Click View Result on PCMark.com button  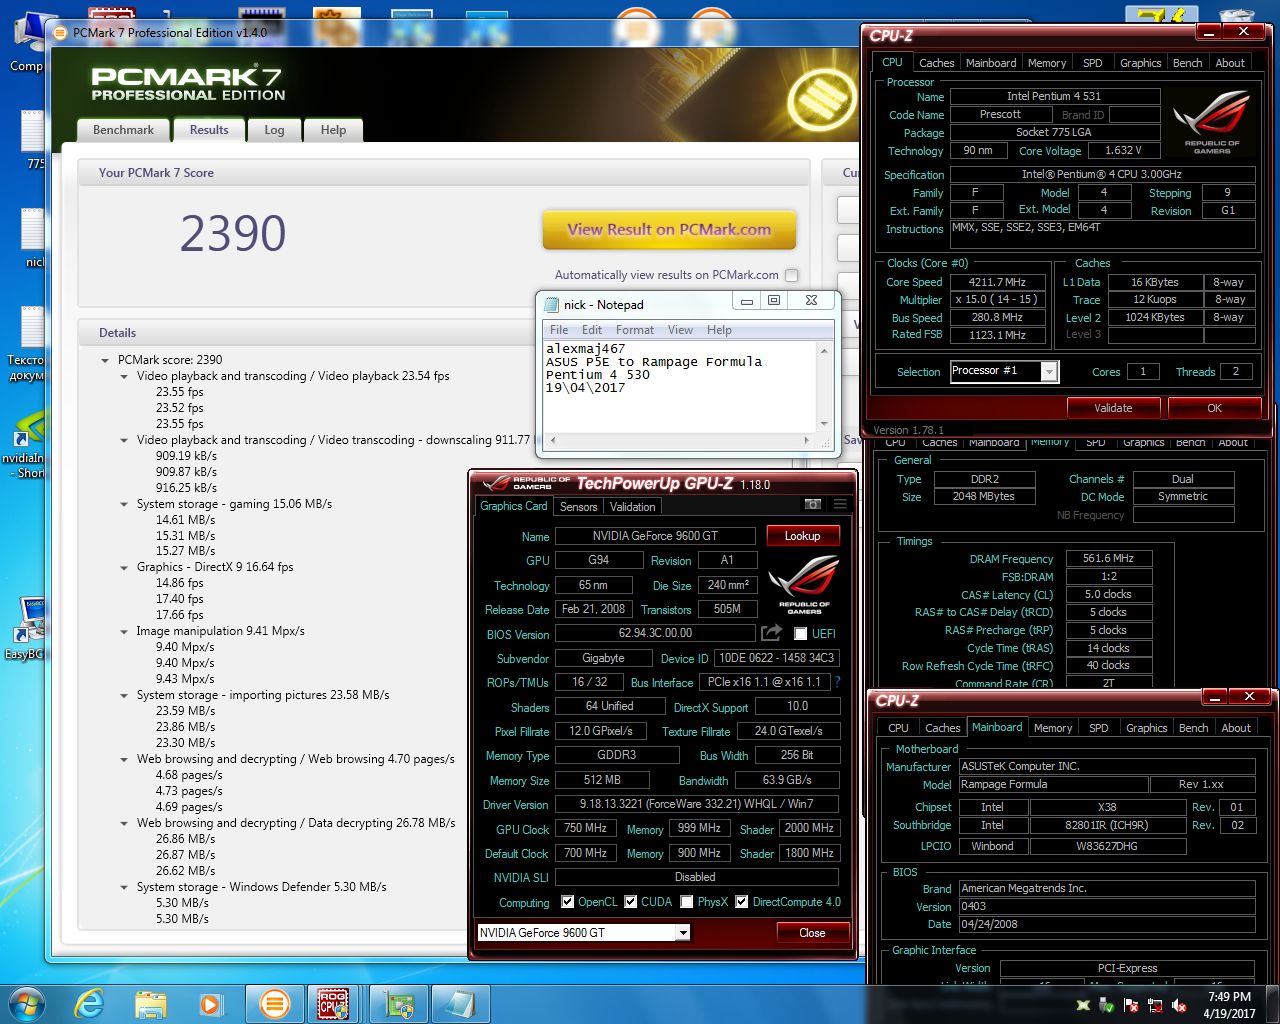coord(669,230)
